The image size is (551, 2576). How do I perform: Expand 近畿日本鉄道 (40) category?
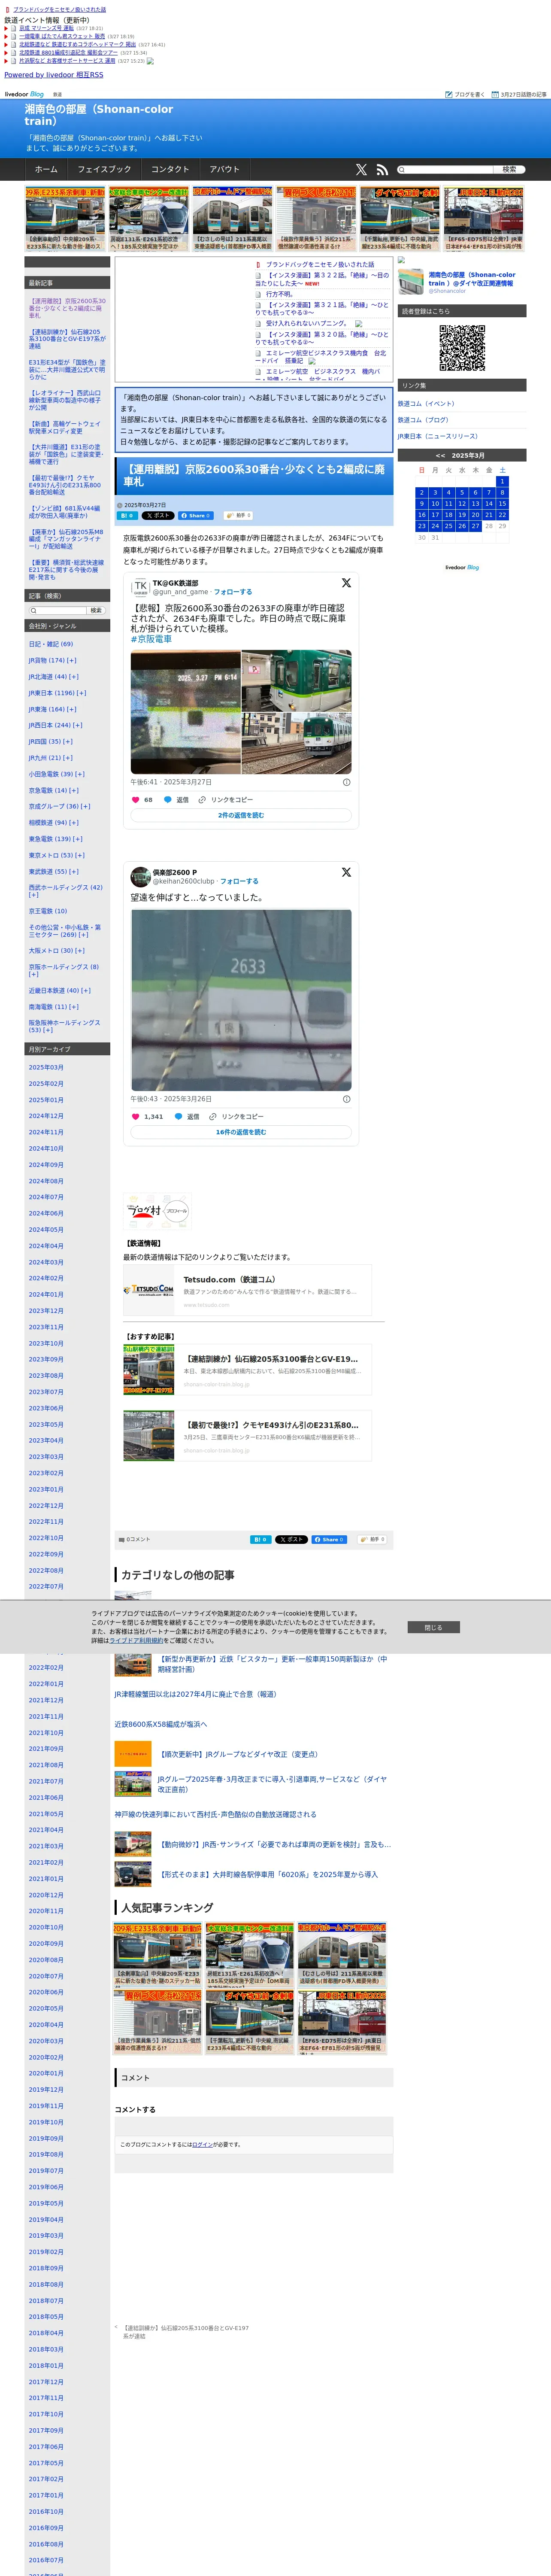coord(86,990)
